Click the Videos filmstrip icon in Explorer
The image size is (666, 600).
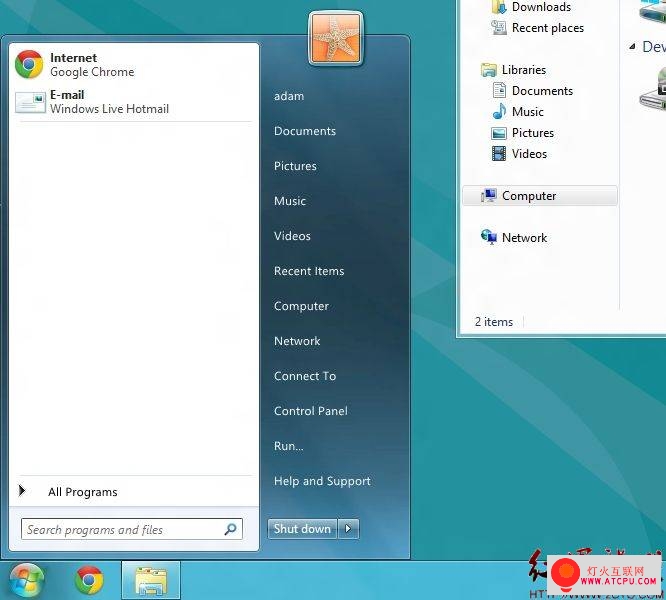[x=499, y=153]
